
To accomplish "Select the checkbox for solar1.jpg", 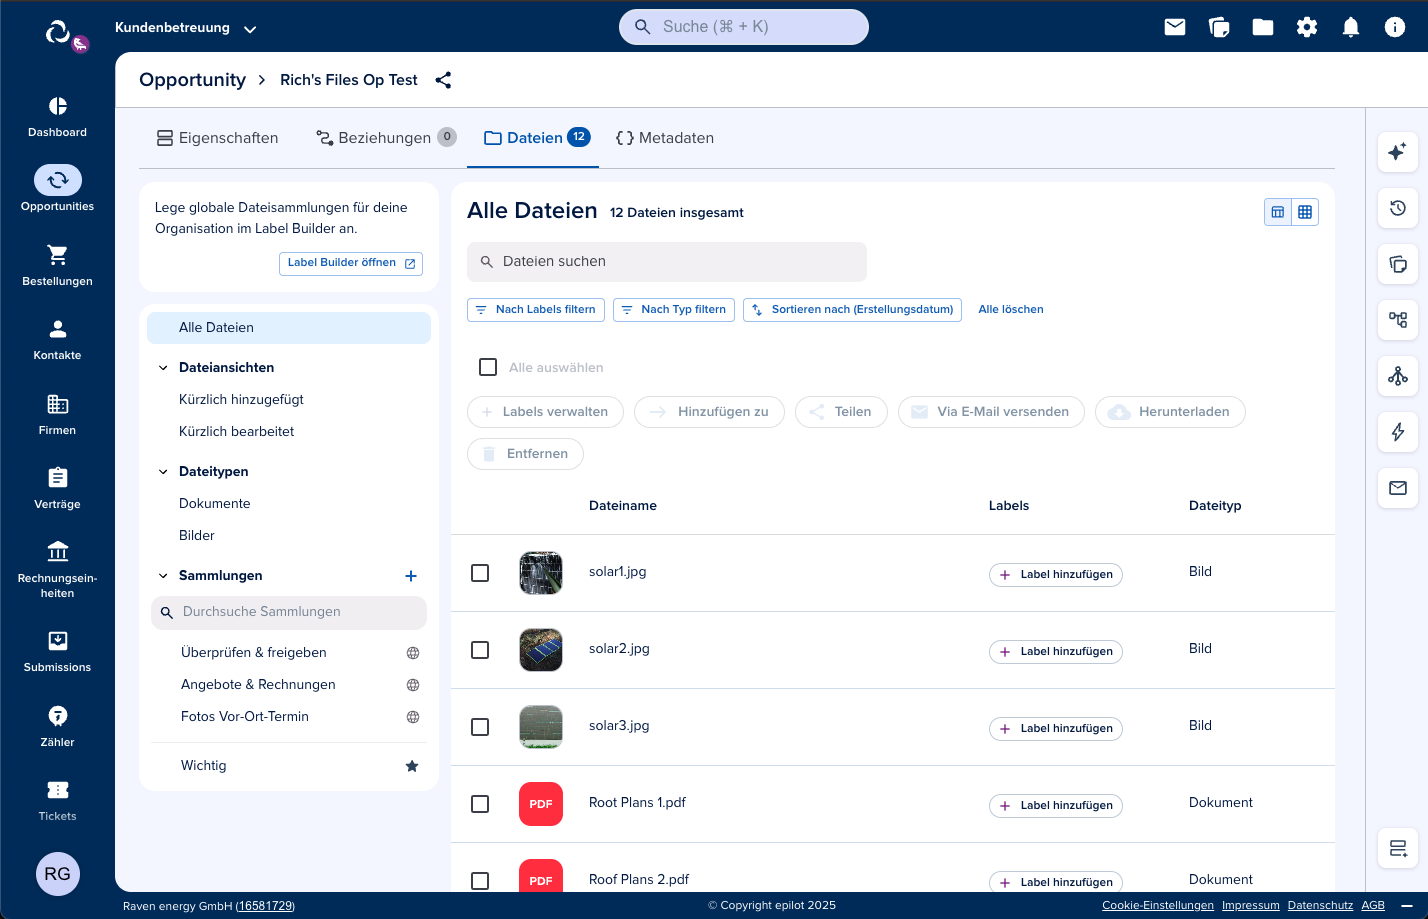I will pyautogui.click(x=480, y=573).
